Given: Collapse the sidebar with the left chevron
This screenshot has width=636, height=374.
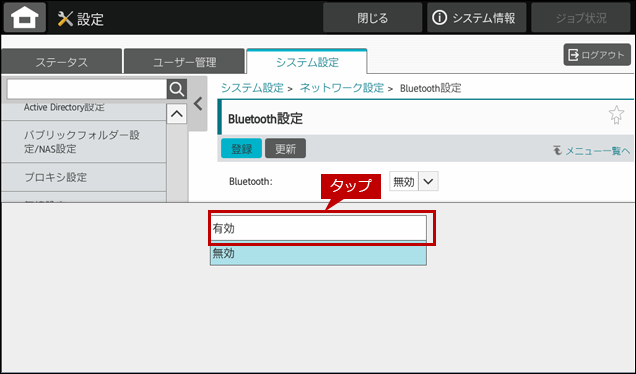Looking at the screenshot, I should [x=198, y=104].
